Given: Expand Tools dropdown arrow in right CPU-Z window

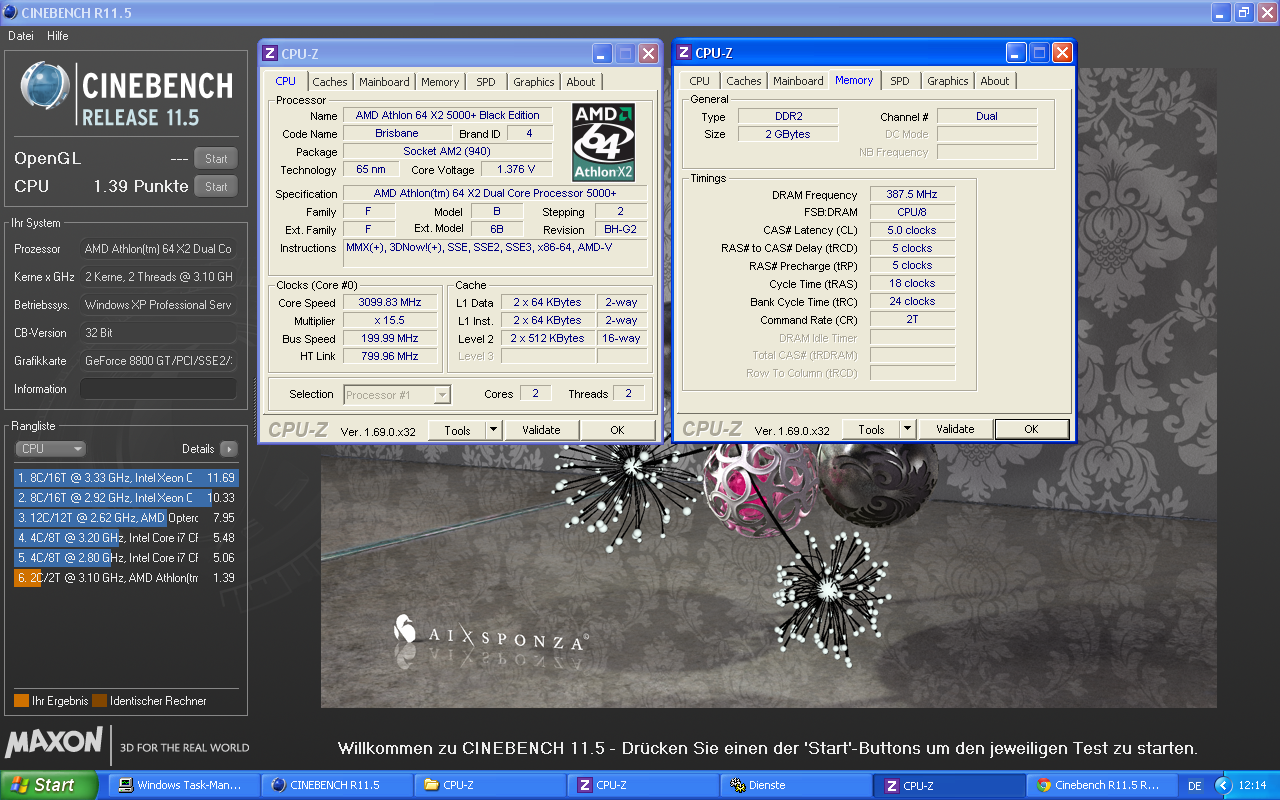Looking at the screenshot, I should 907,430.
